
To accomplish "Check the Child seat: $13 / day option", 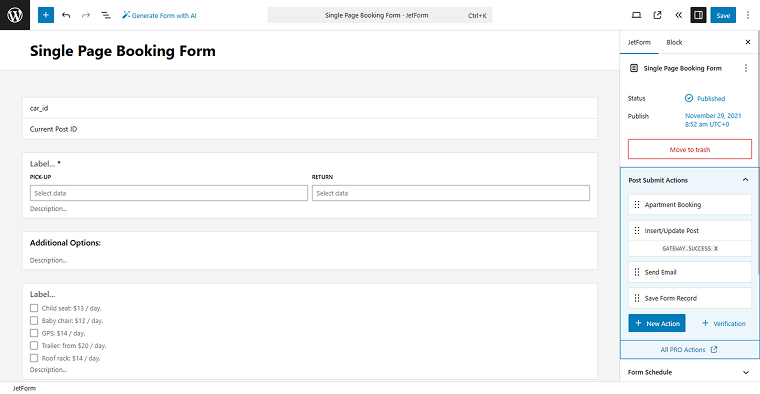I will [x=34, y=308].
